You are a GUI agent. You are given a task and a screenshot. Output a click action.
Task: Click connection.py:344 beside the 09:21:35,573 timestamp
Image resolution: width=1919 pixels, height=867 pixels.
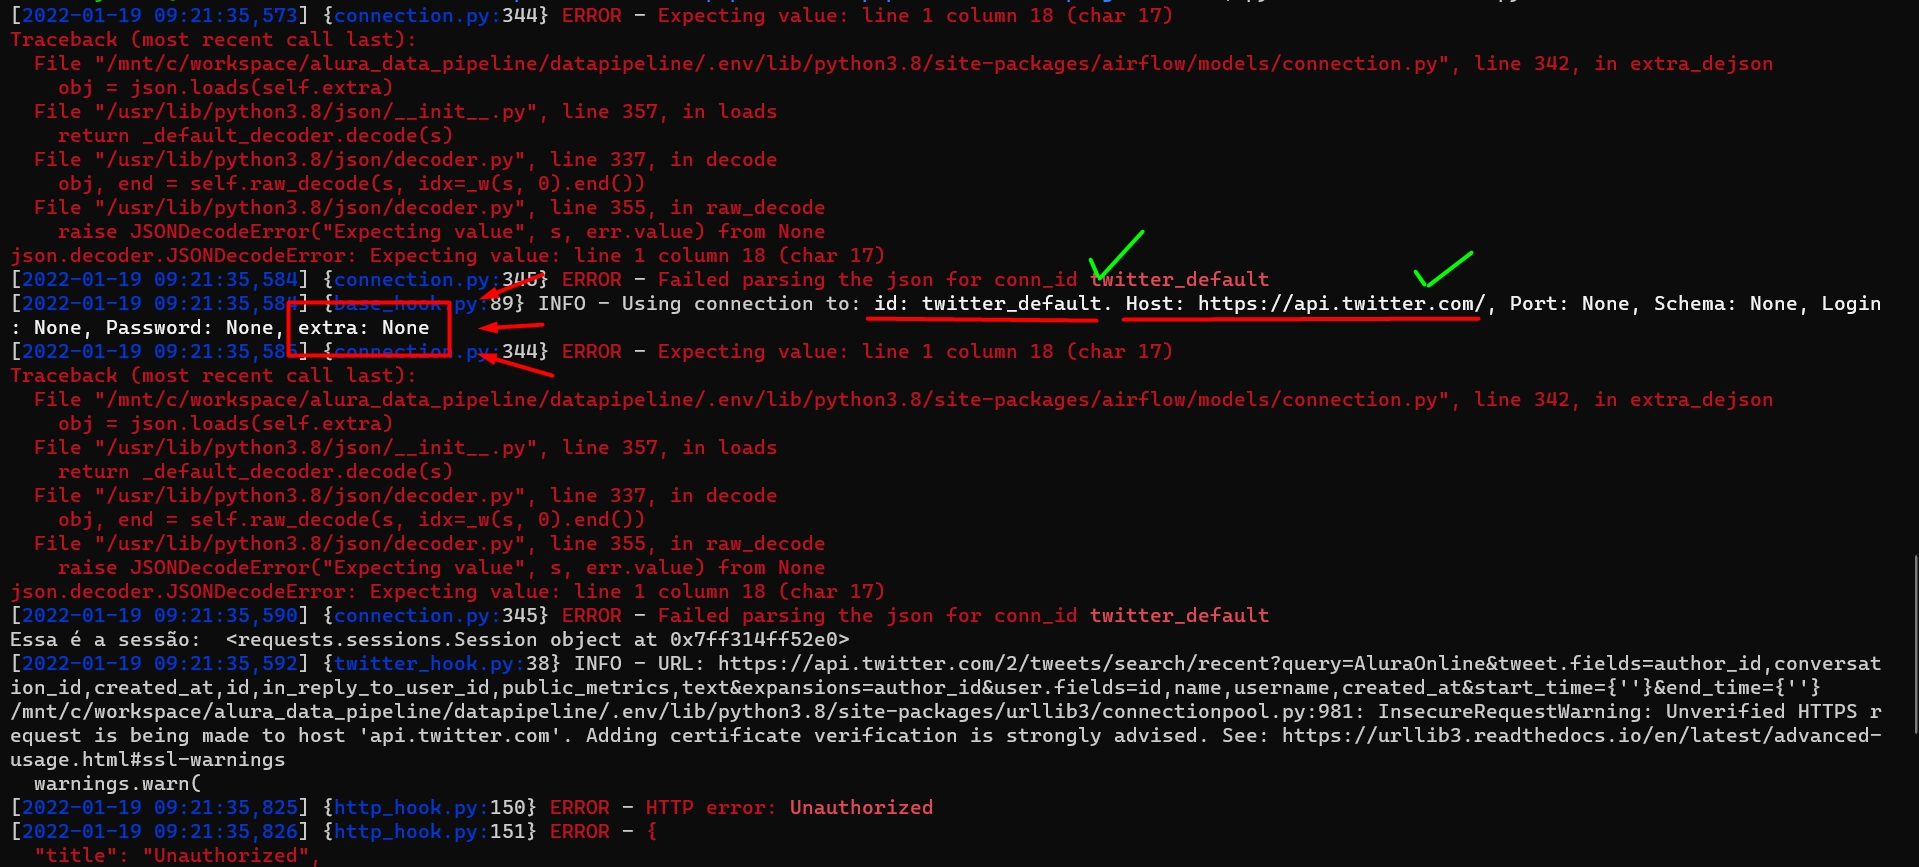pyautogui.click(x=436, y=15)
